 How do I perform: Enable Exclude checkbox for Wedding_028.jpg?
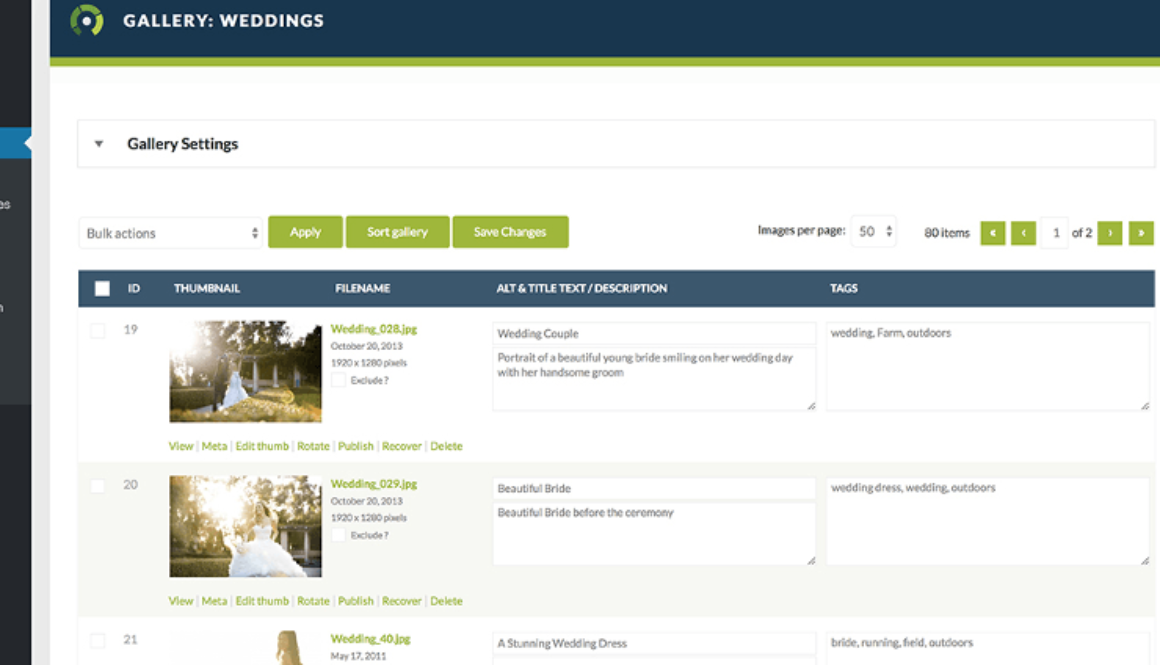click(x=339, y=380)
